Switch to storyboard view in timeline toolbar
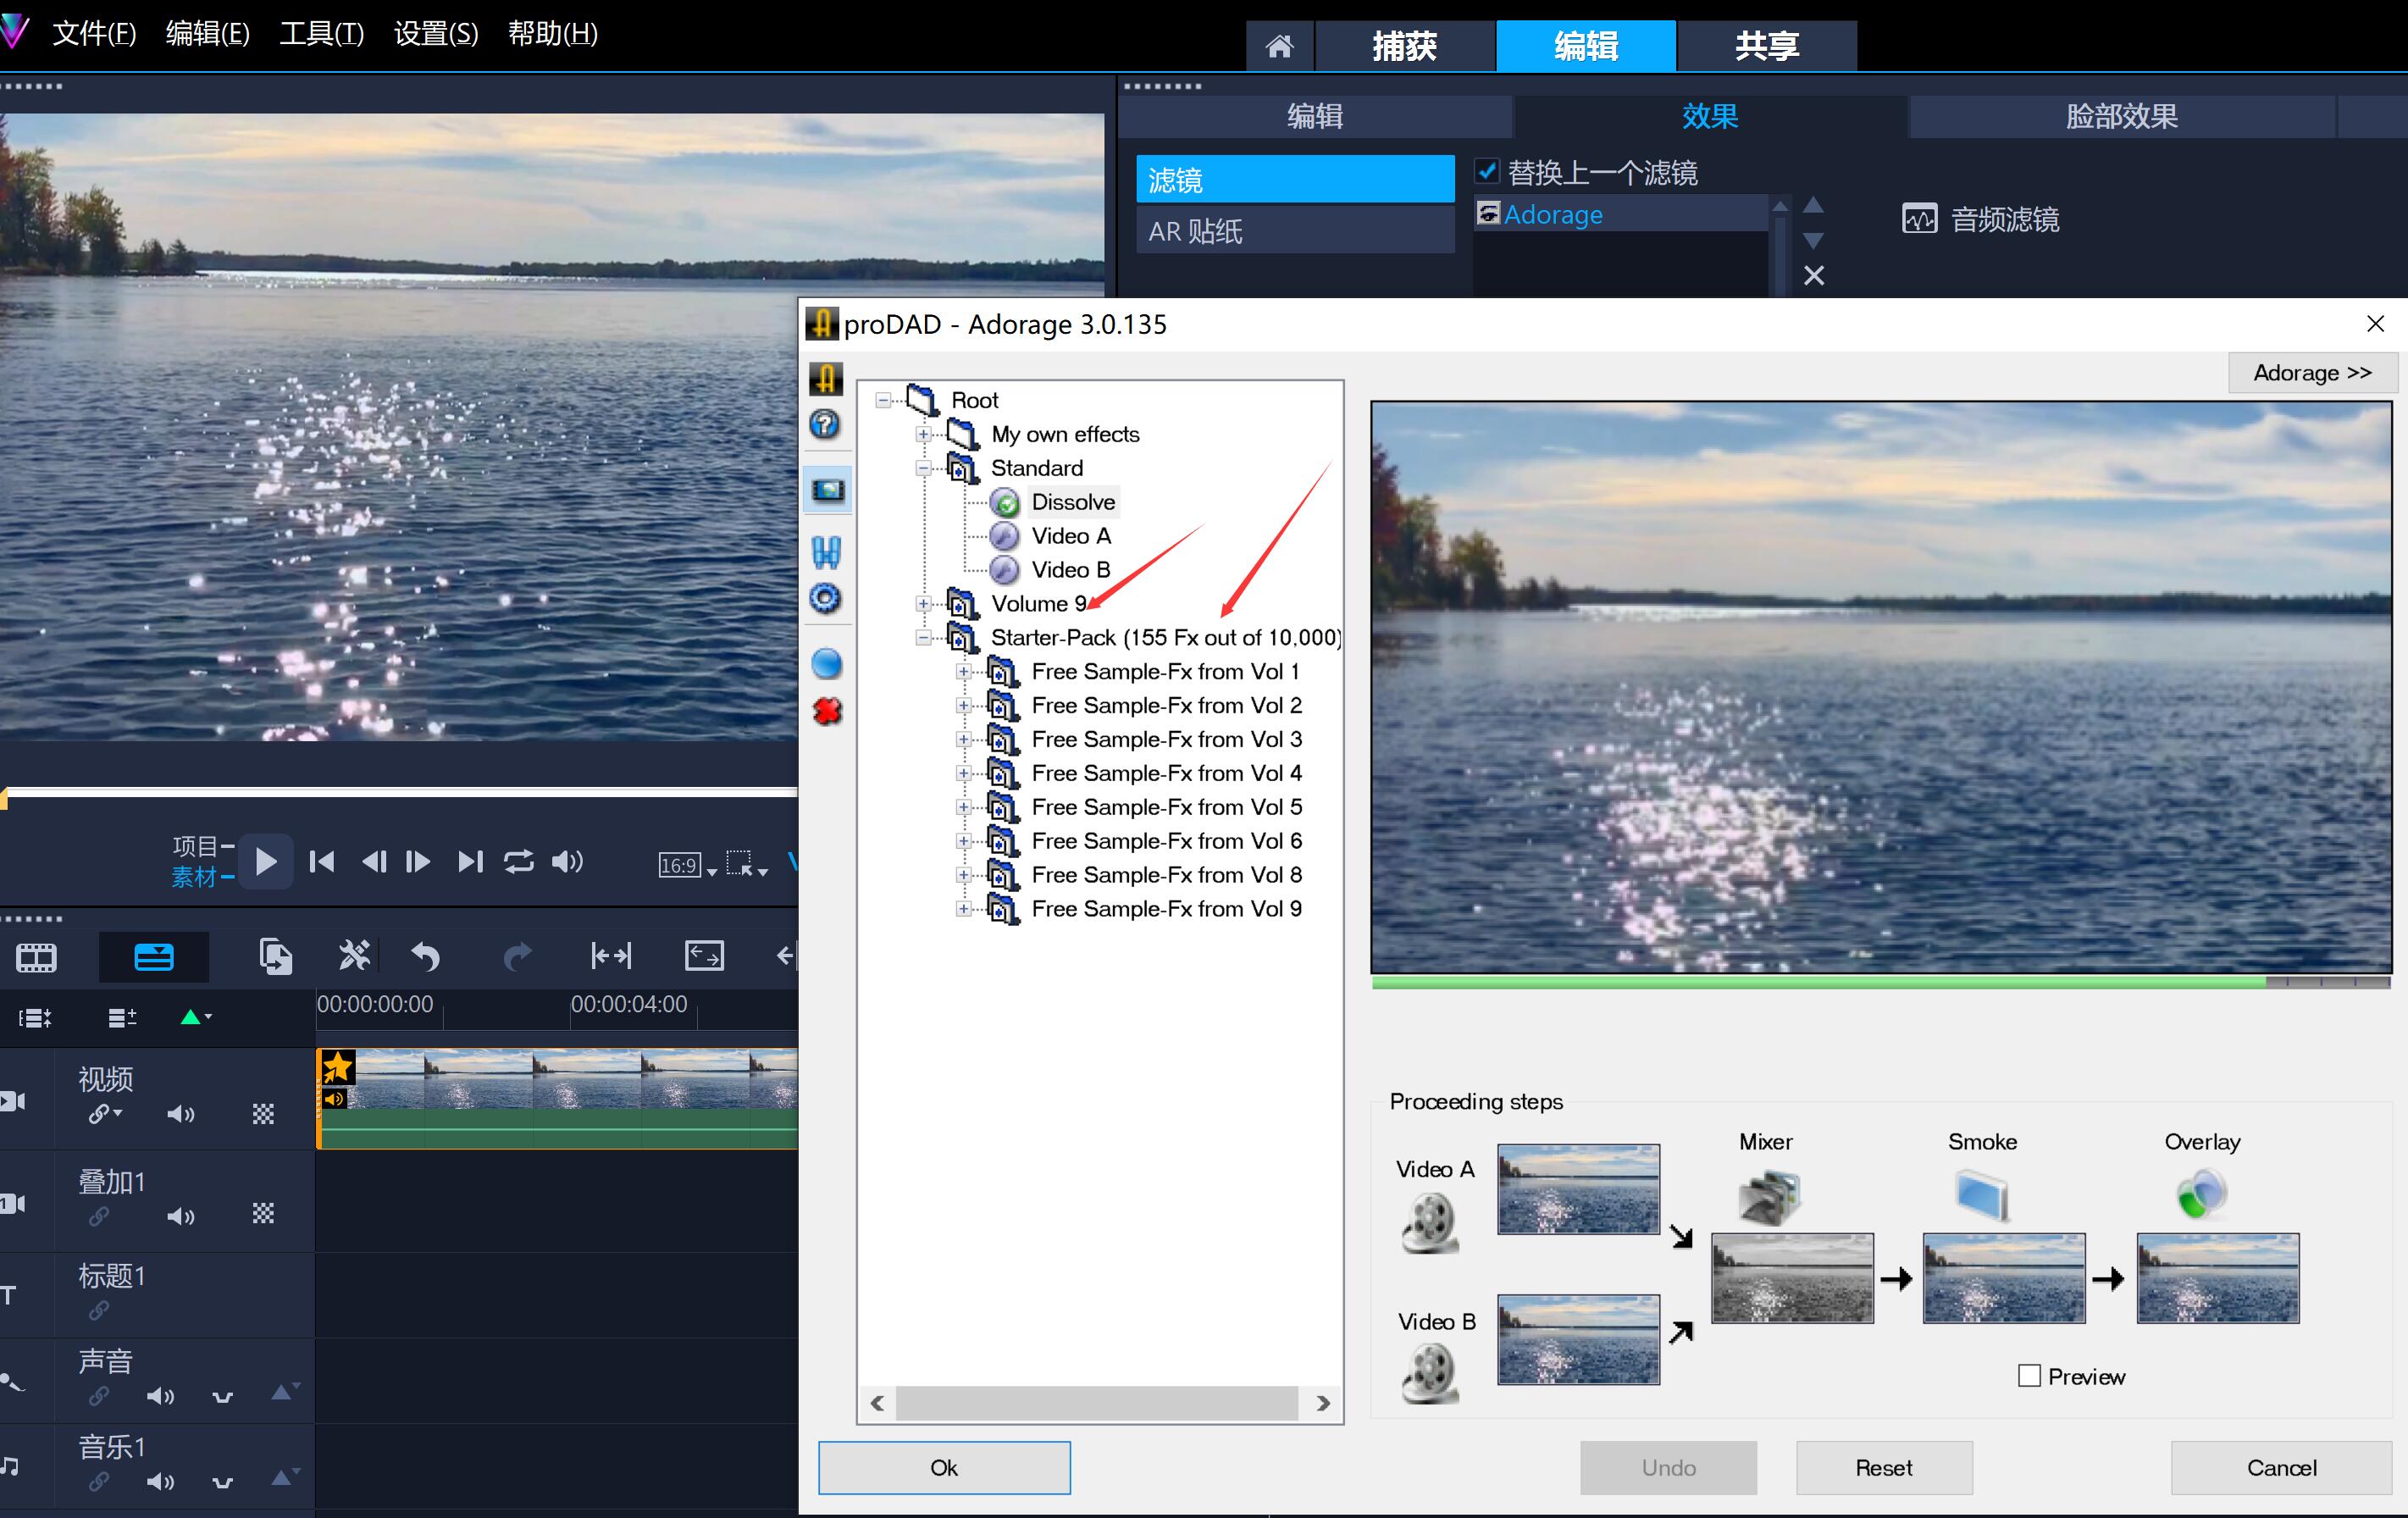Viewport: 2408px width, 1518px height. [x=37, y=957]
